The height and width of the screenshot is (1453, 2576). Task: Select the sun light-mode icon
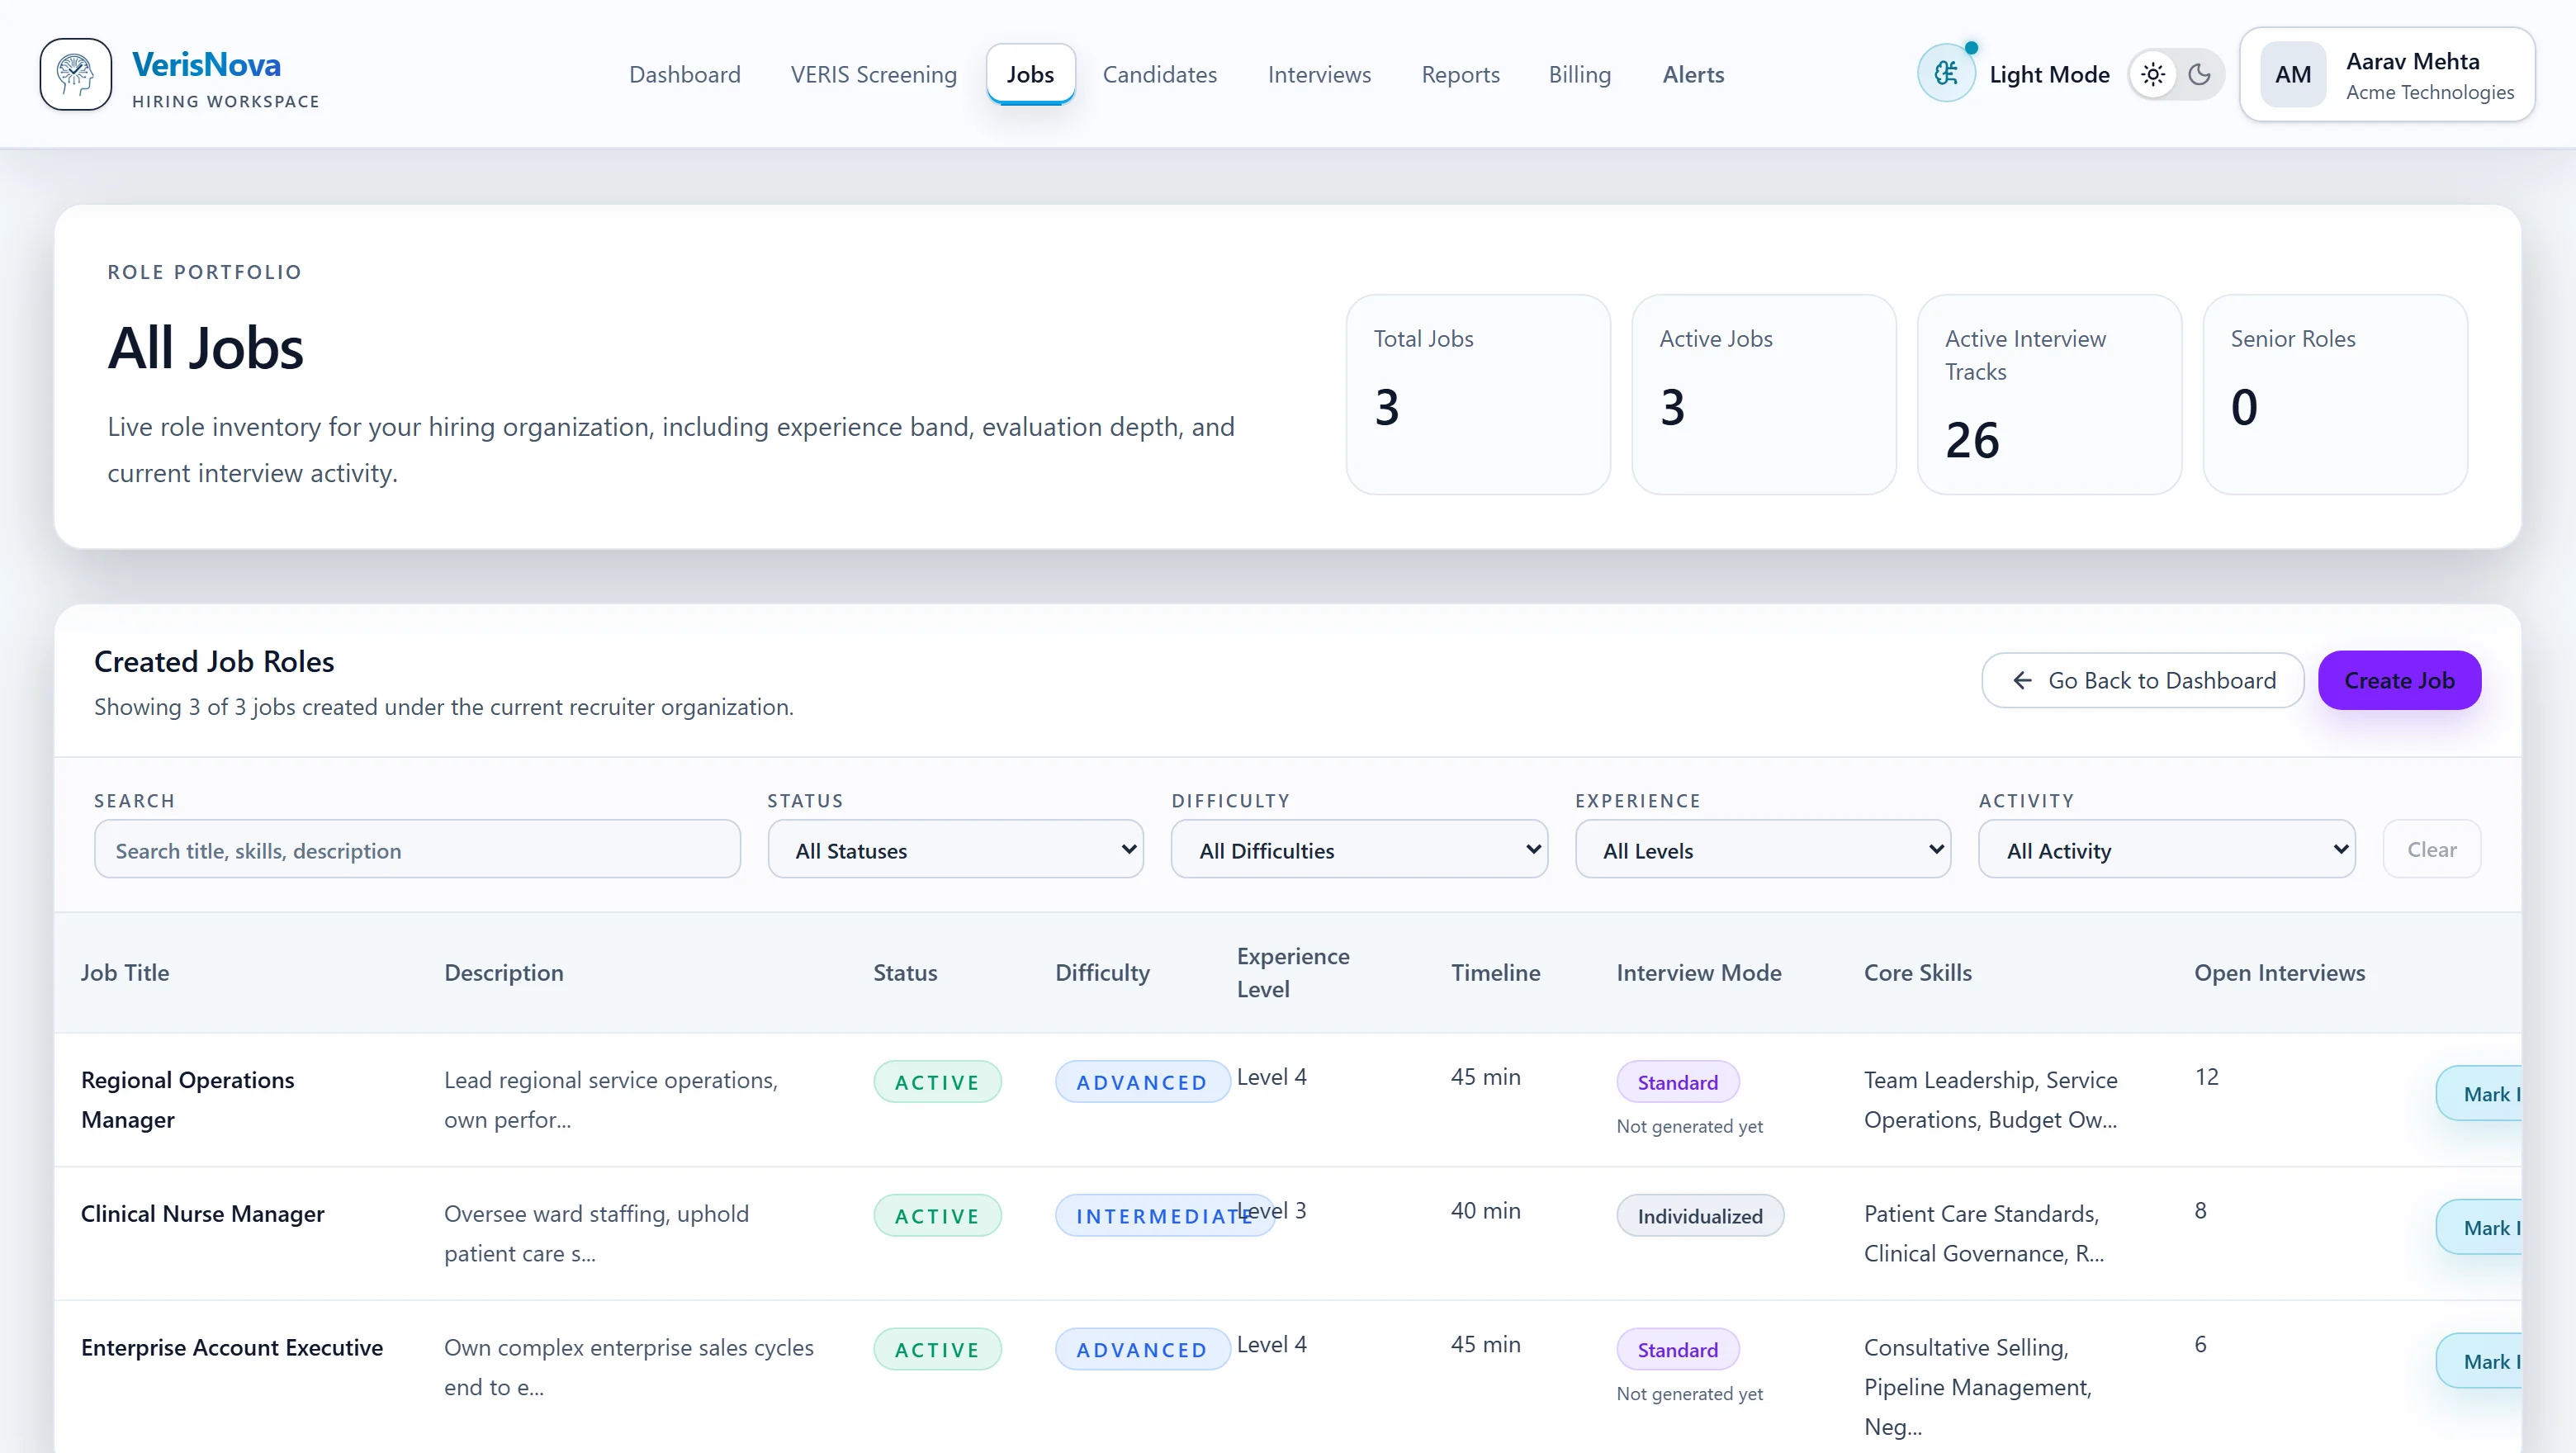(x=2153, y=74)
